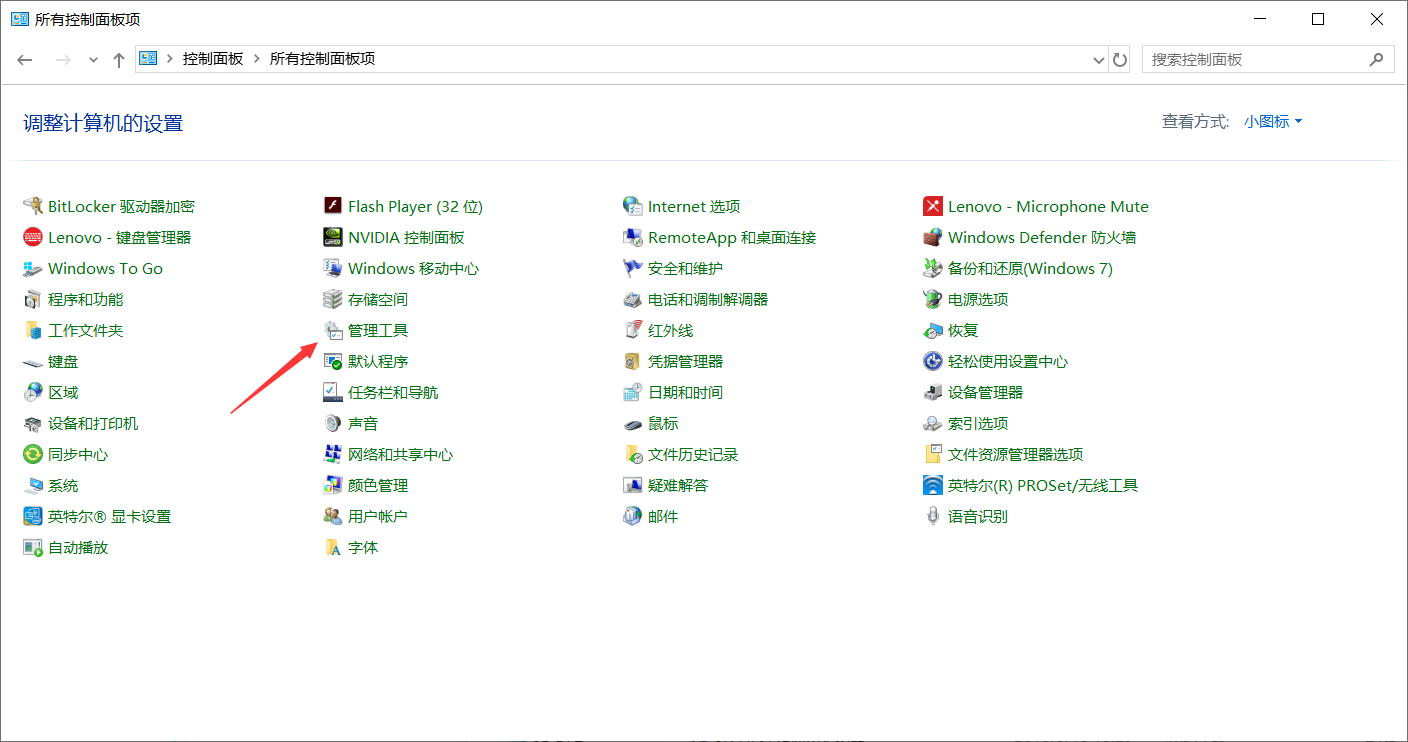
Task: Click the search magnifier icon
Action: pos(1376,59)
